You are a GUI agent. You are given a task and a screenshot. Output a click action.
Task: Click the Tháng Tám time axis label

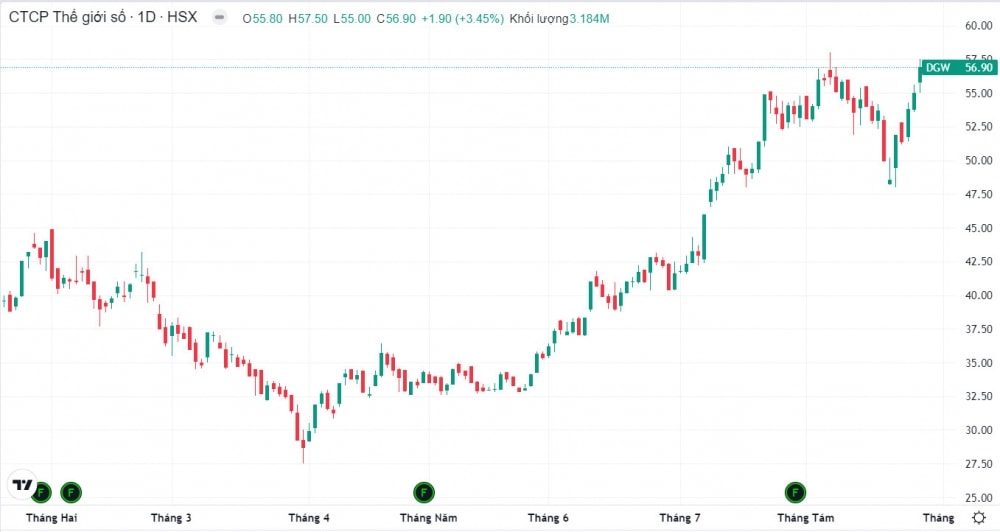click(805, 517)
